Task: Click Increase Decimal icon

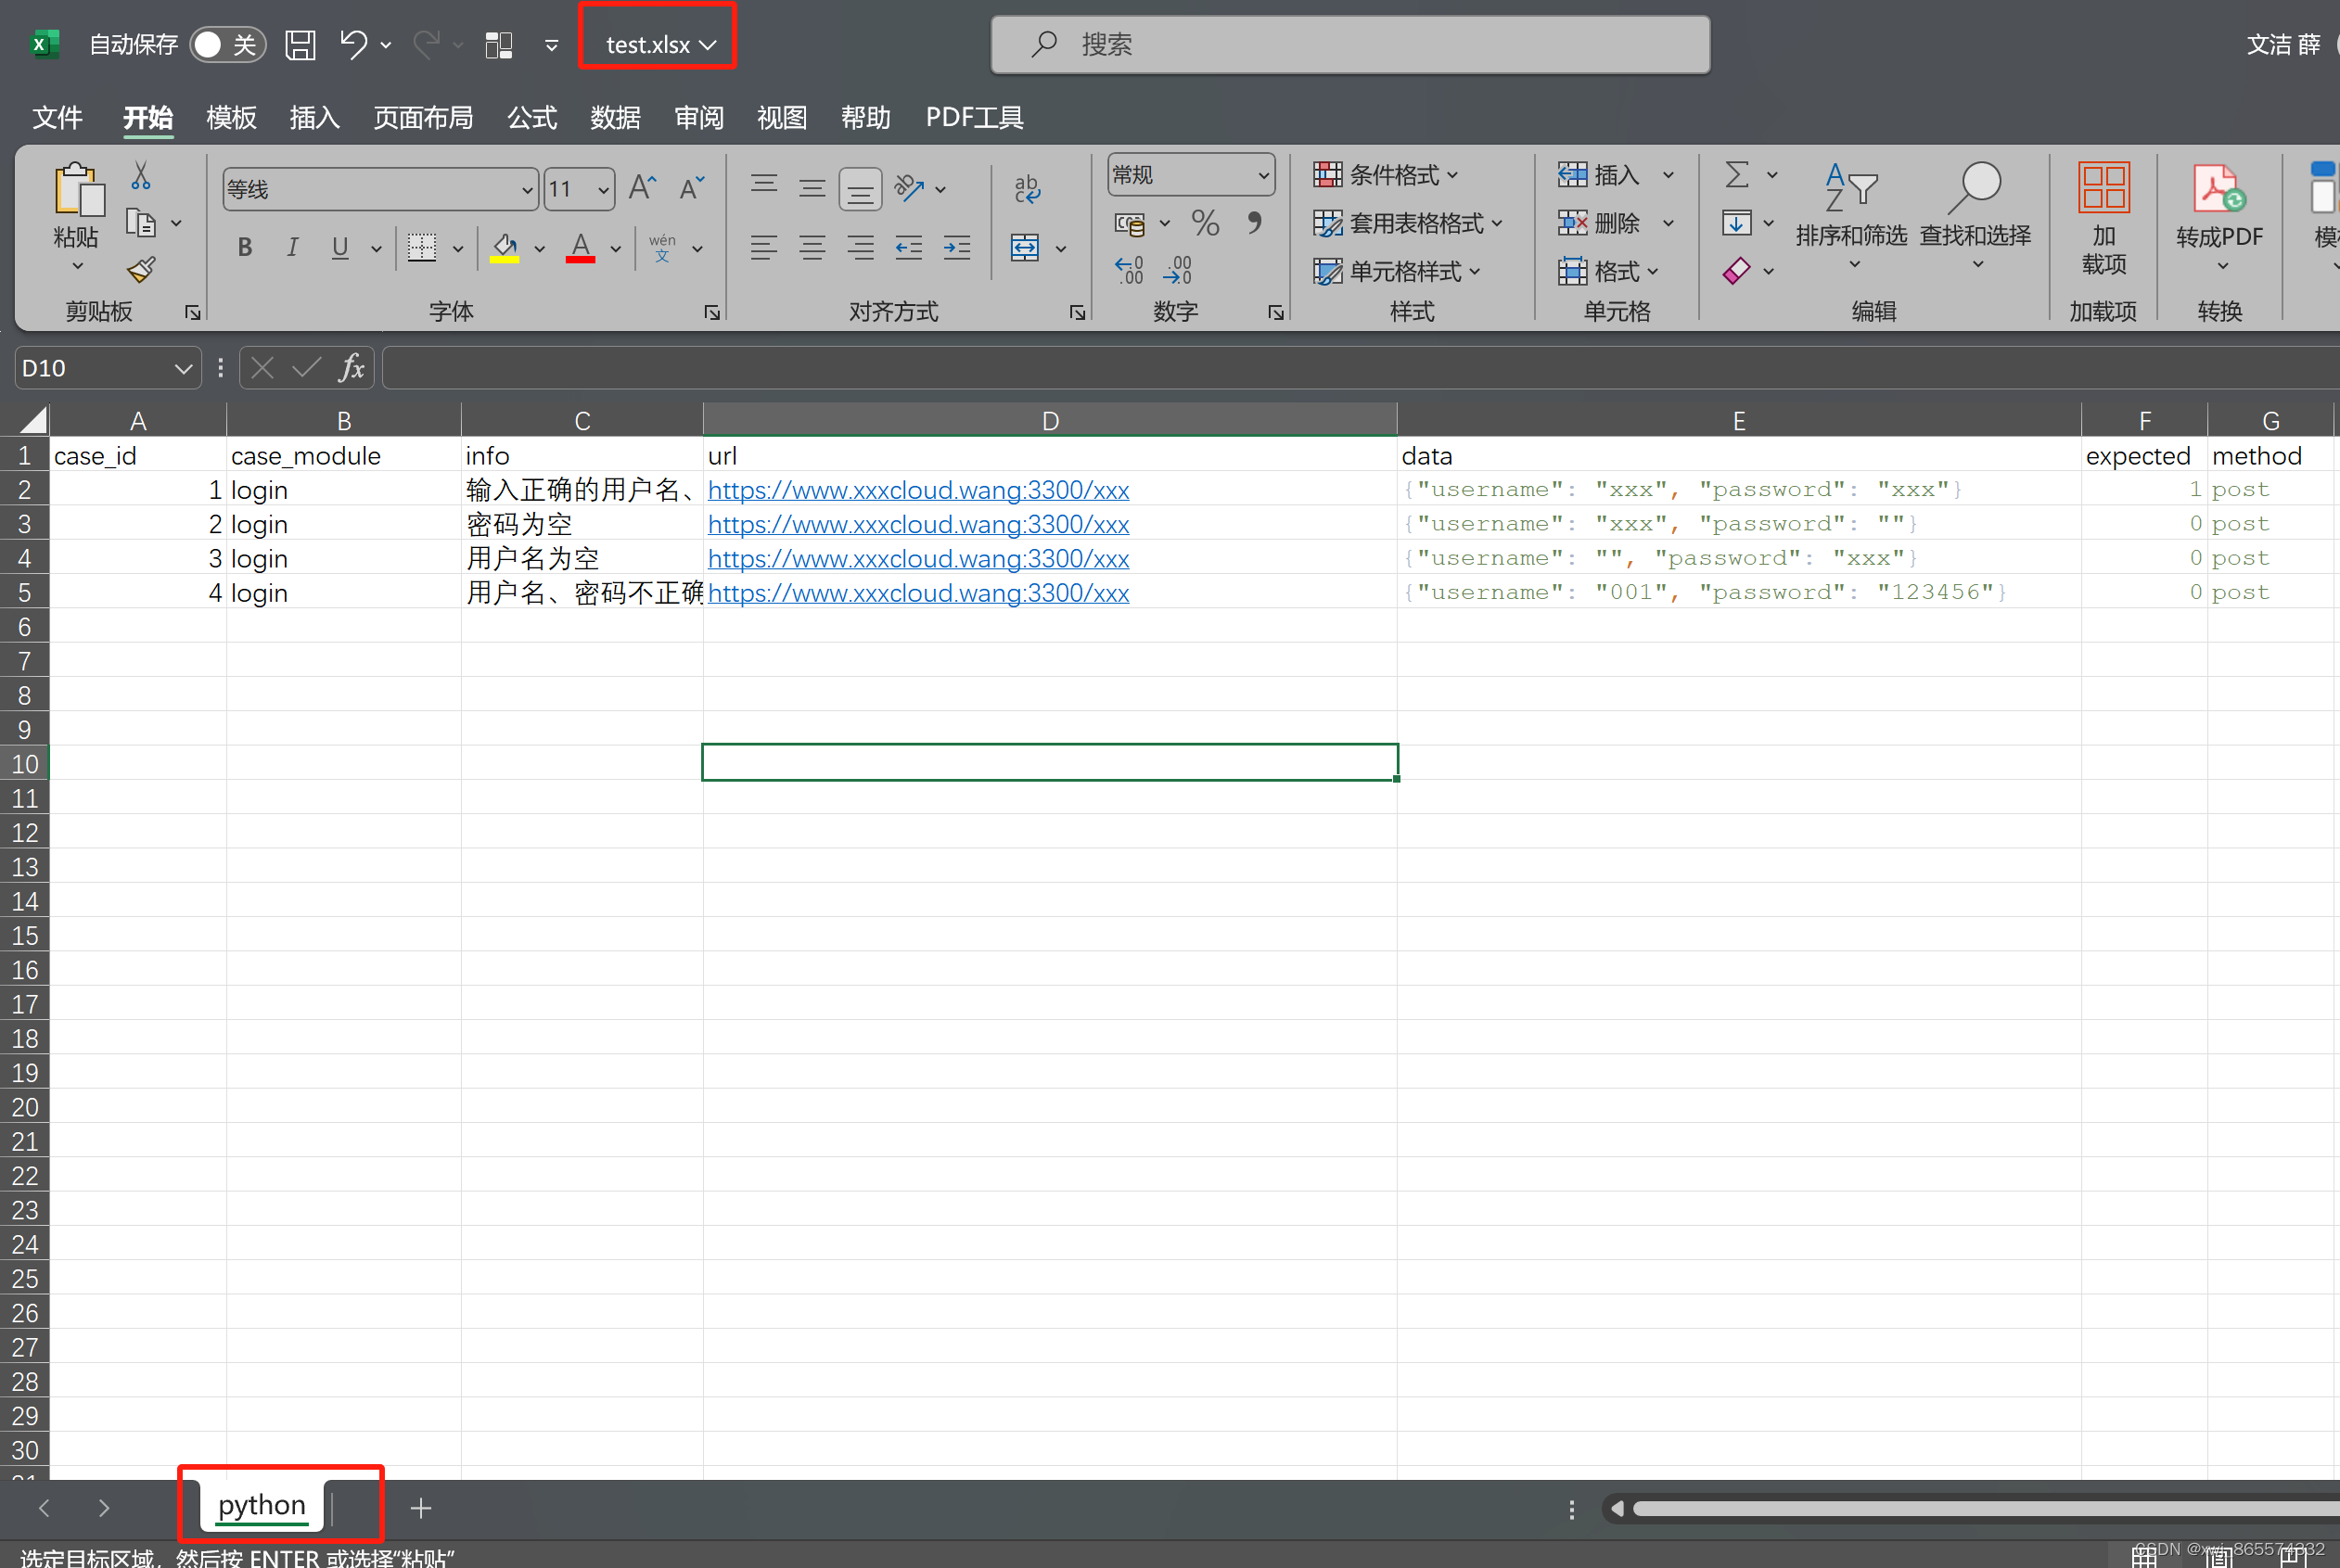Action: pyautogui.click(x=1129, y=270)
